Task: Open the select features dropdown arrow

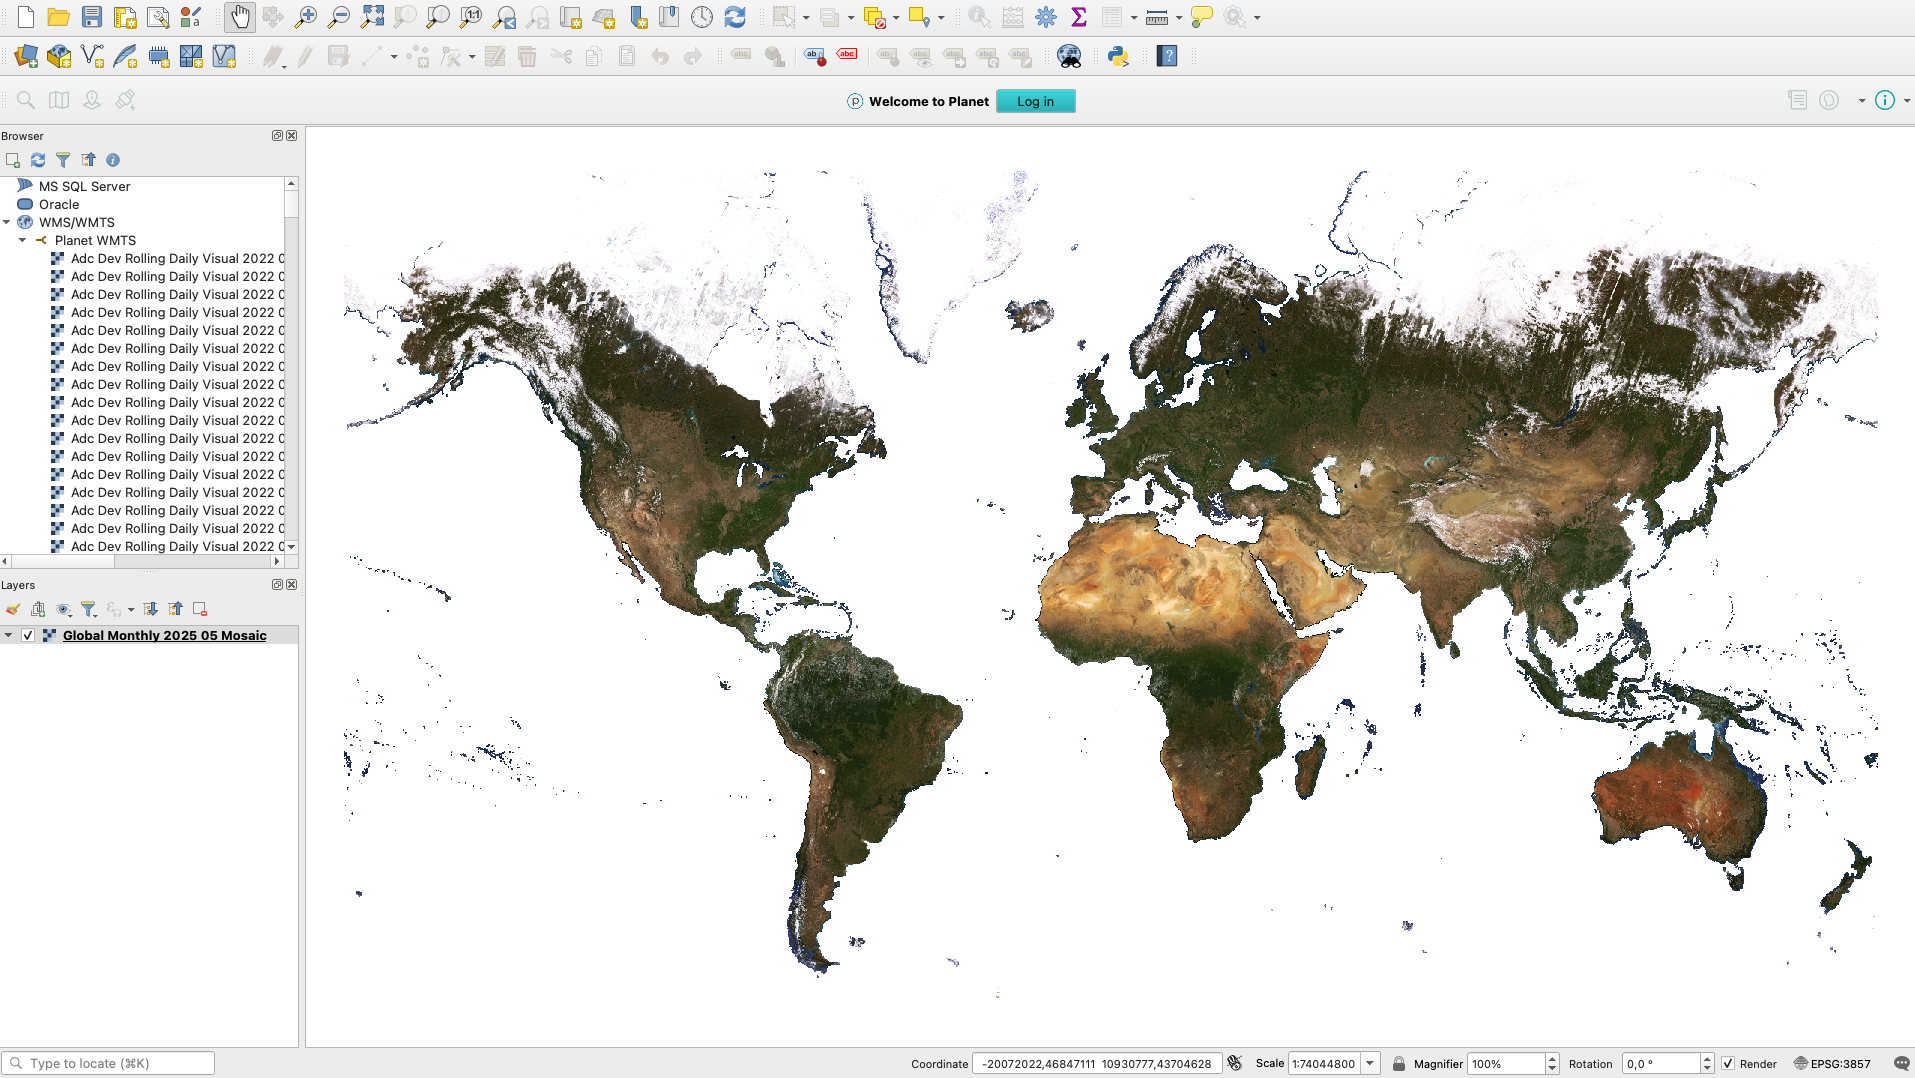Action: tap(807, 17)
